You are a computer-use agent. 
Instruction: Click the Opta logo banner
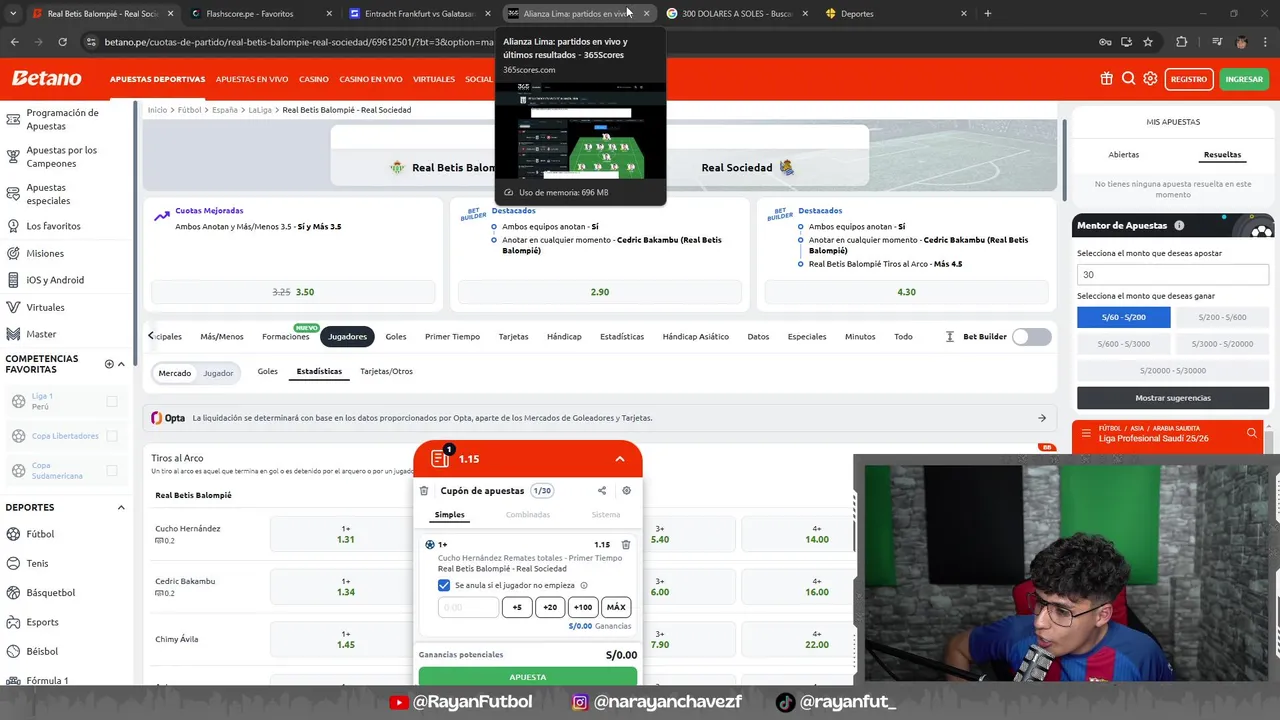pos(168,418)
